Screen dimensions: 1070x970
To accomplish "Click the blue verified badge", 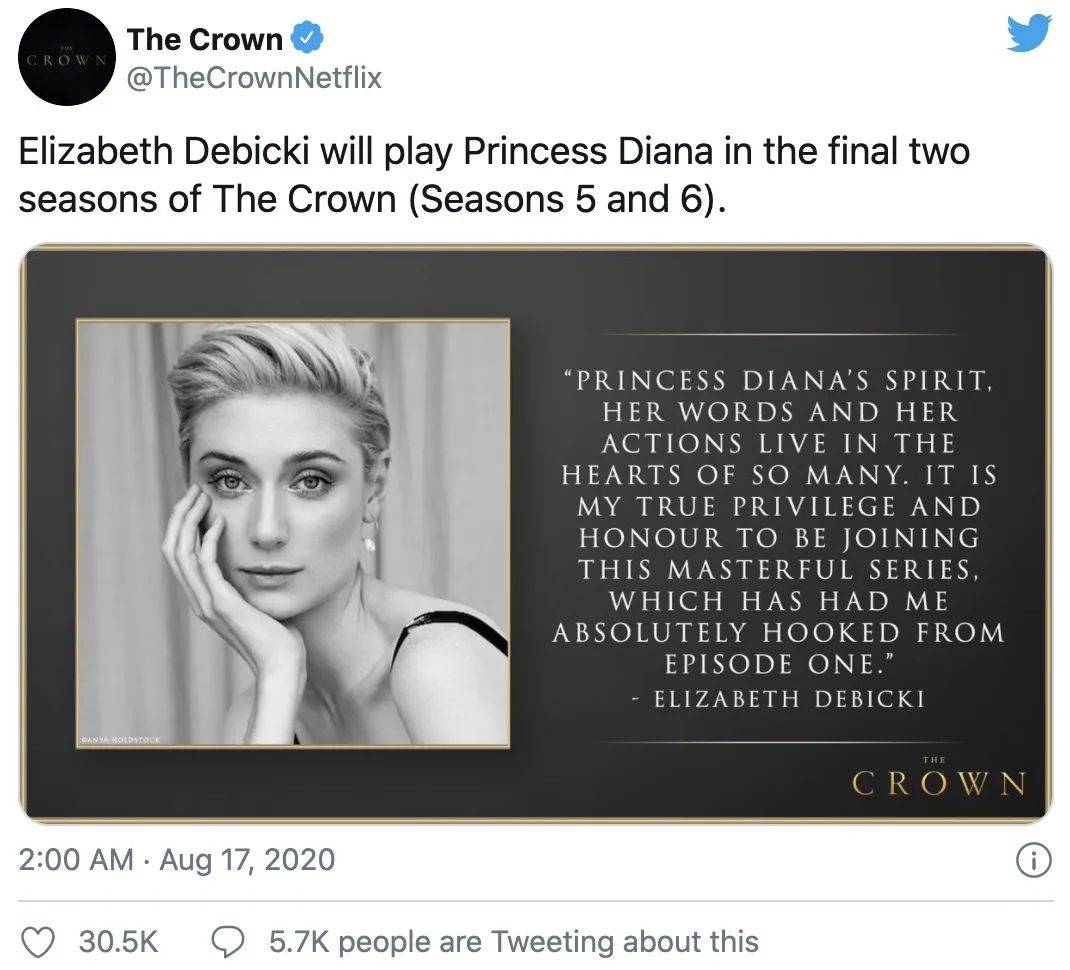I will point(306,39).
